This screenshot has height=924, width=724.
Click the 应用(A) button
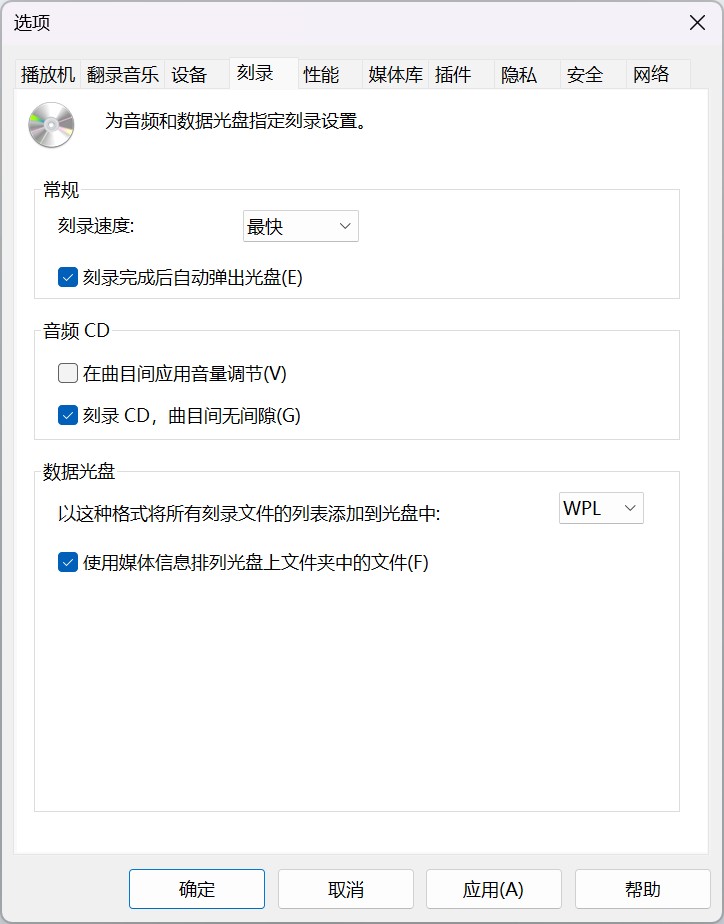(x=494, y=889)
